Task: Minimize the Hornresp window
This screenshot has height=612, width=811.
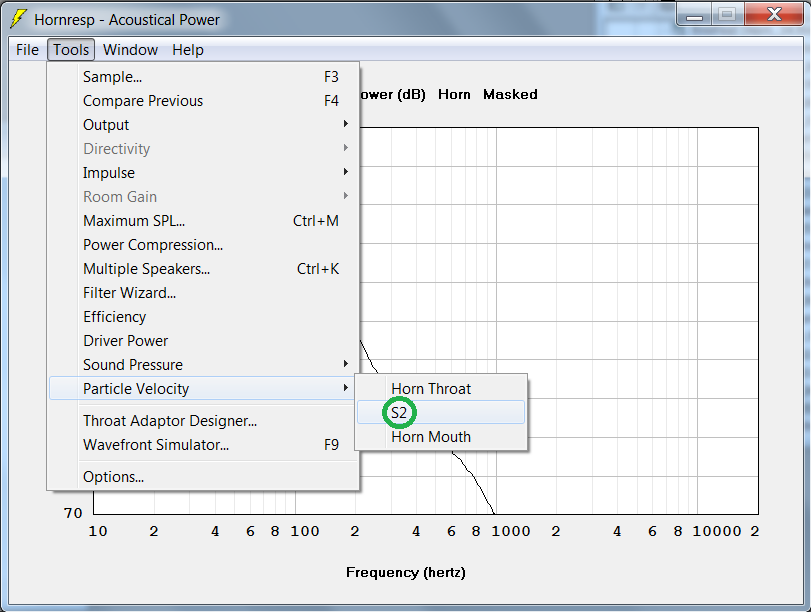Action: 694,14
